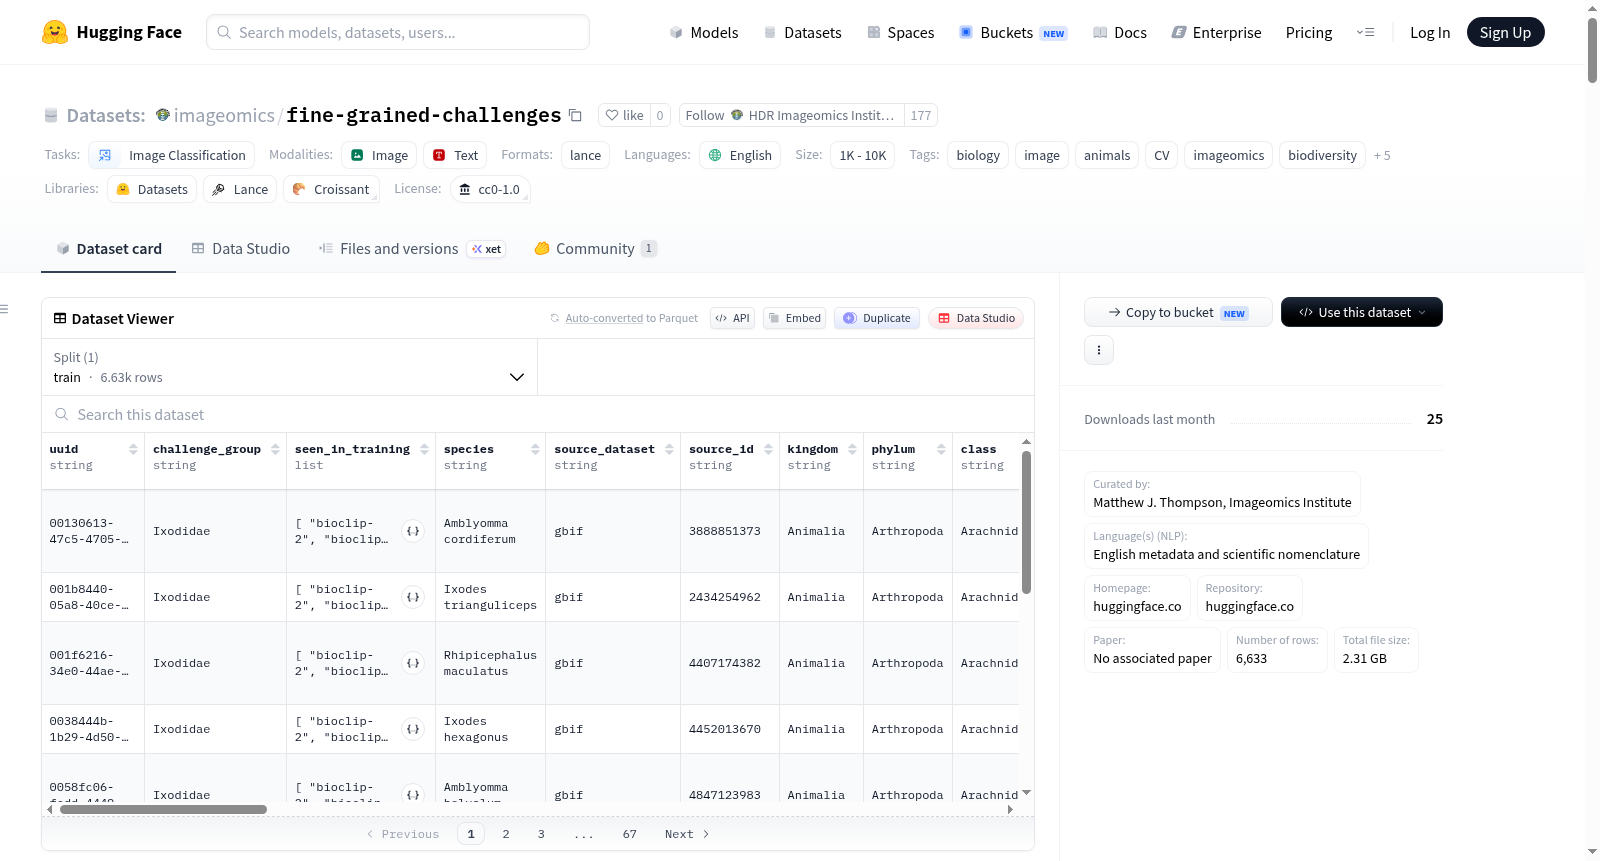Open the Buckets menu item
1600x861 pixels.
[x=1013, y=32]
